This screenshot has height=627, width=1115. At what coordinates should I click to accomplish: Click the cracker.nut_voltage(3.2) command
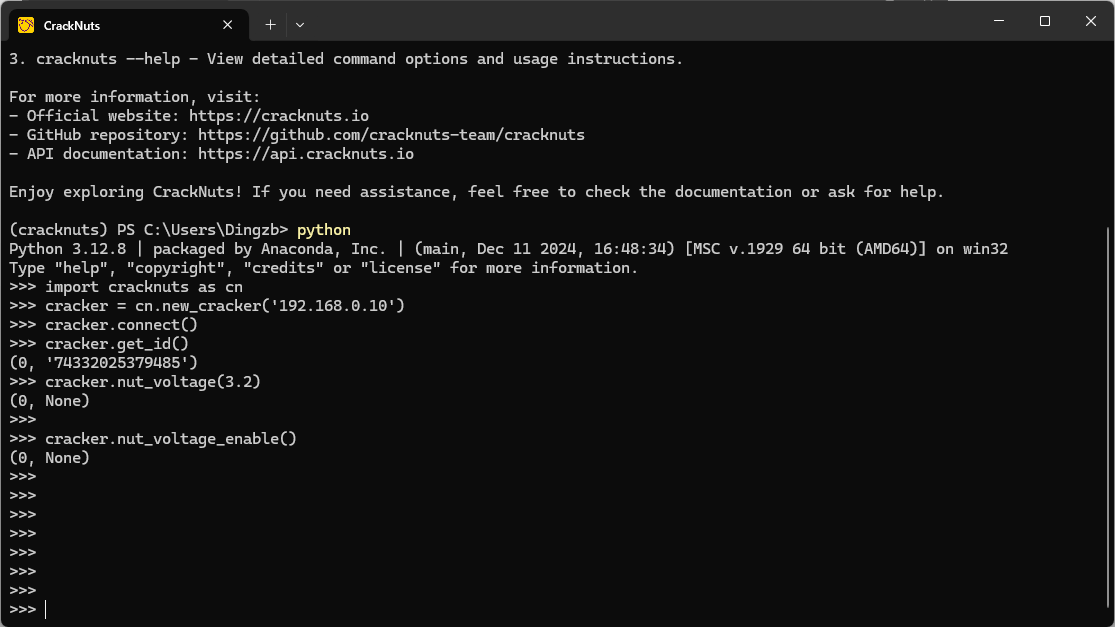[x=153, y=382]
